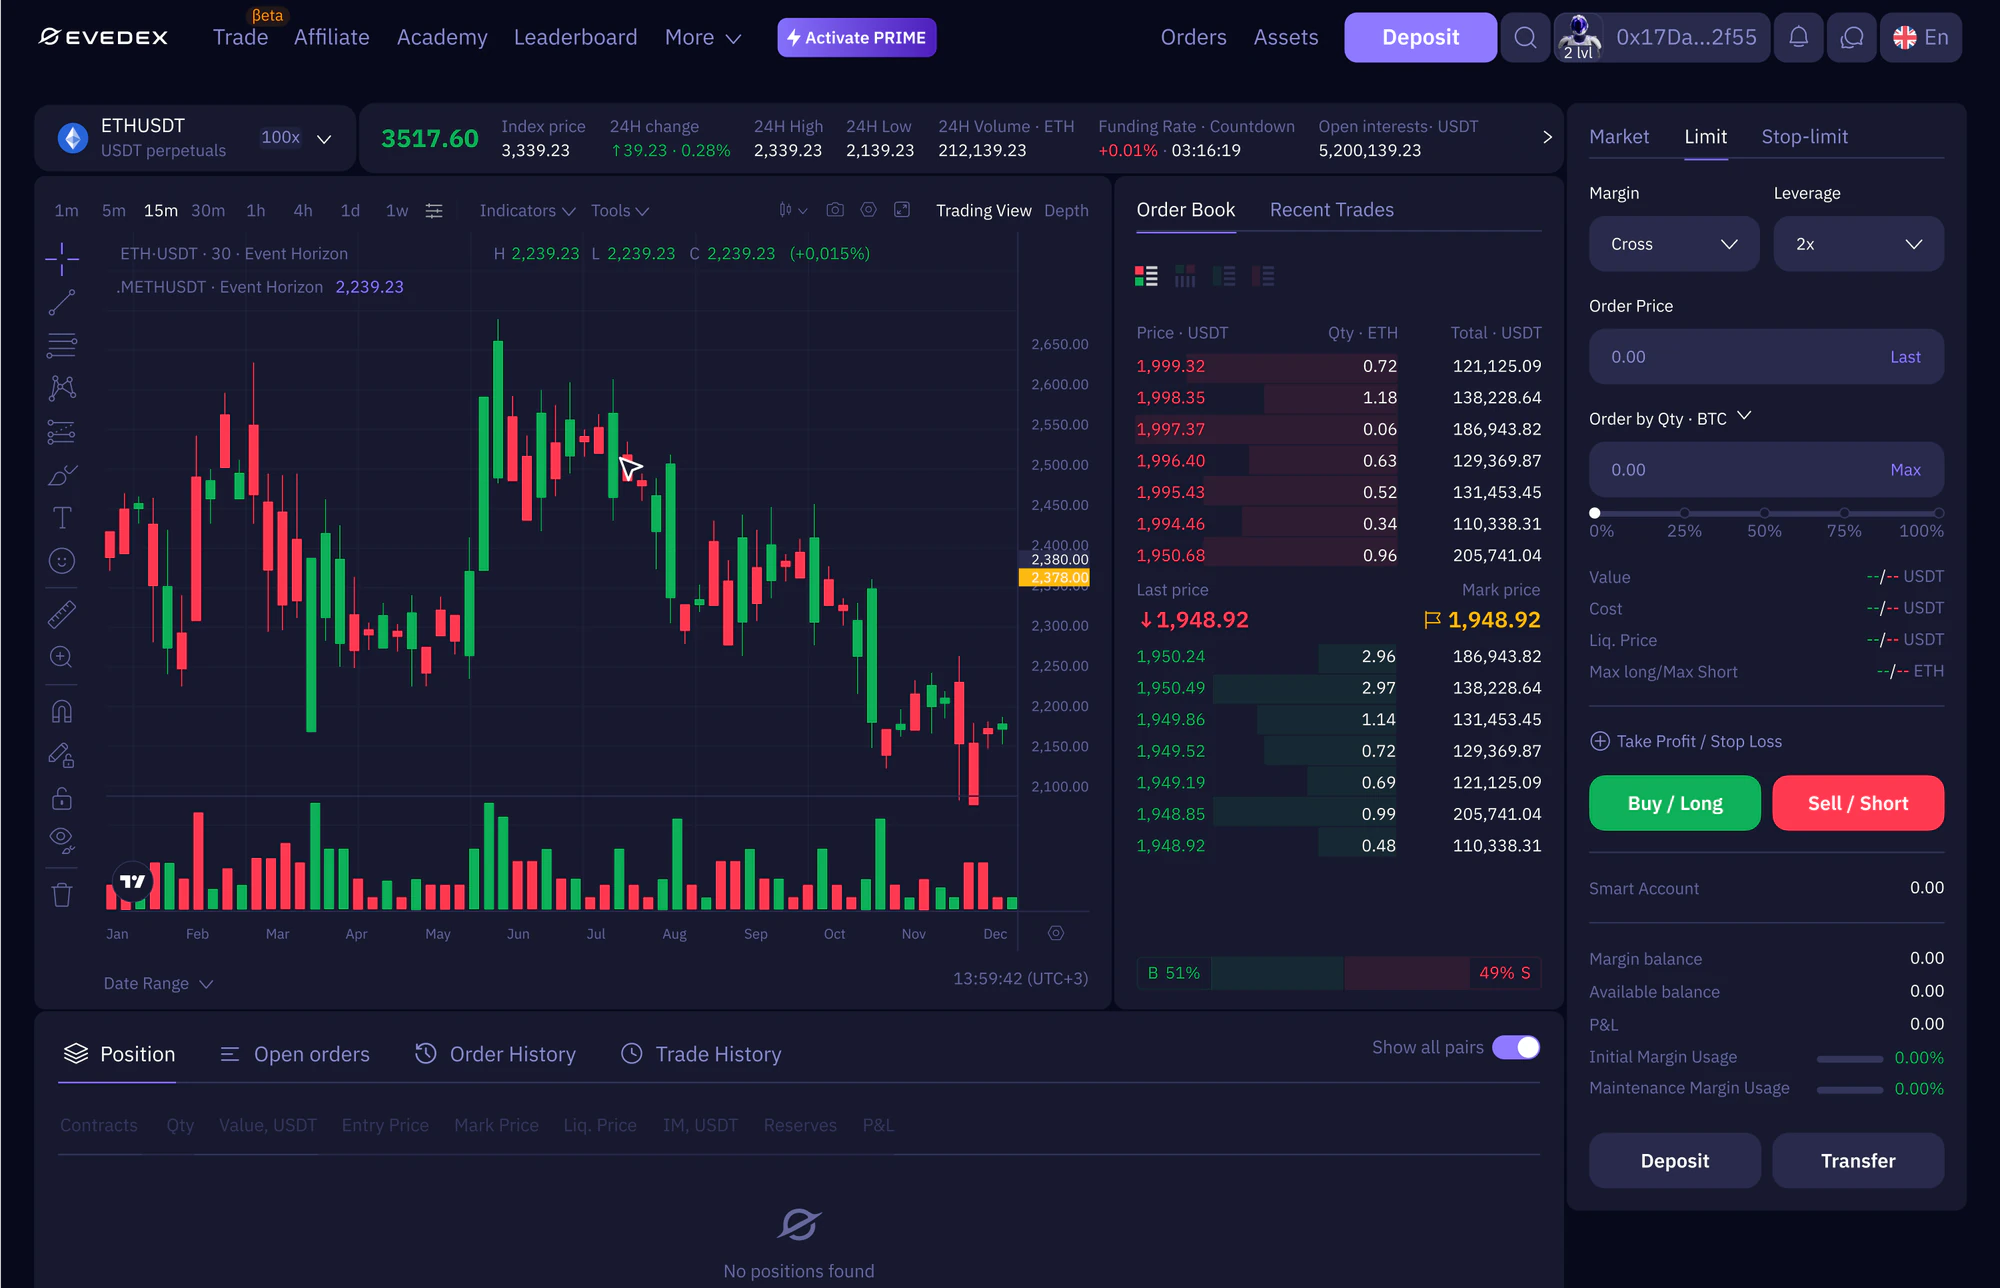Set the order quantity slider to 50%

click(x=1765, y=513)
